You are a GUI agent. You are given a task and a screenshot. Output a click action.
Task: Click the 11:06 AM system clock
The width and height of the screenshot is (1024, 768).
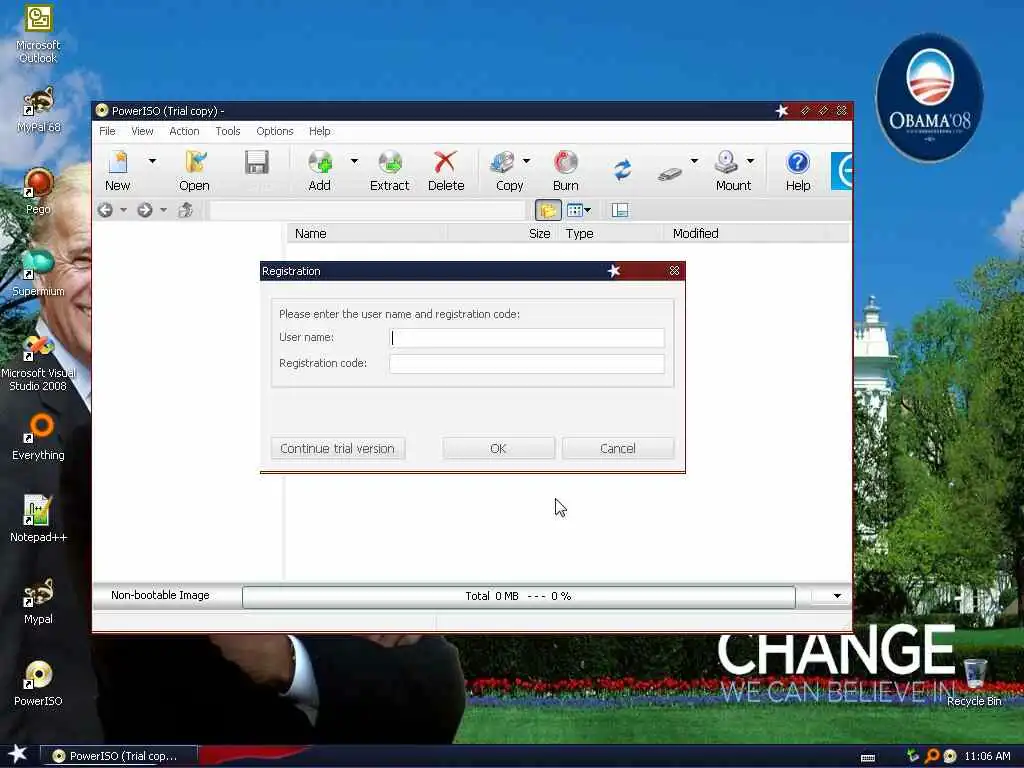[x=987, y=756]
